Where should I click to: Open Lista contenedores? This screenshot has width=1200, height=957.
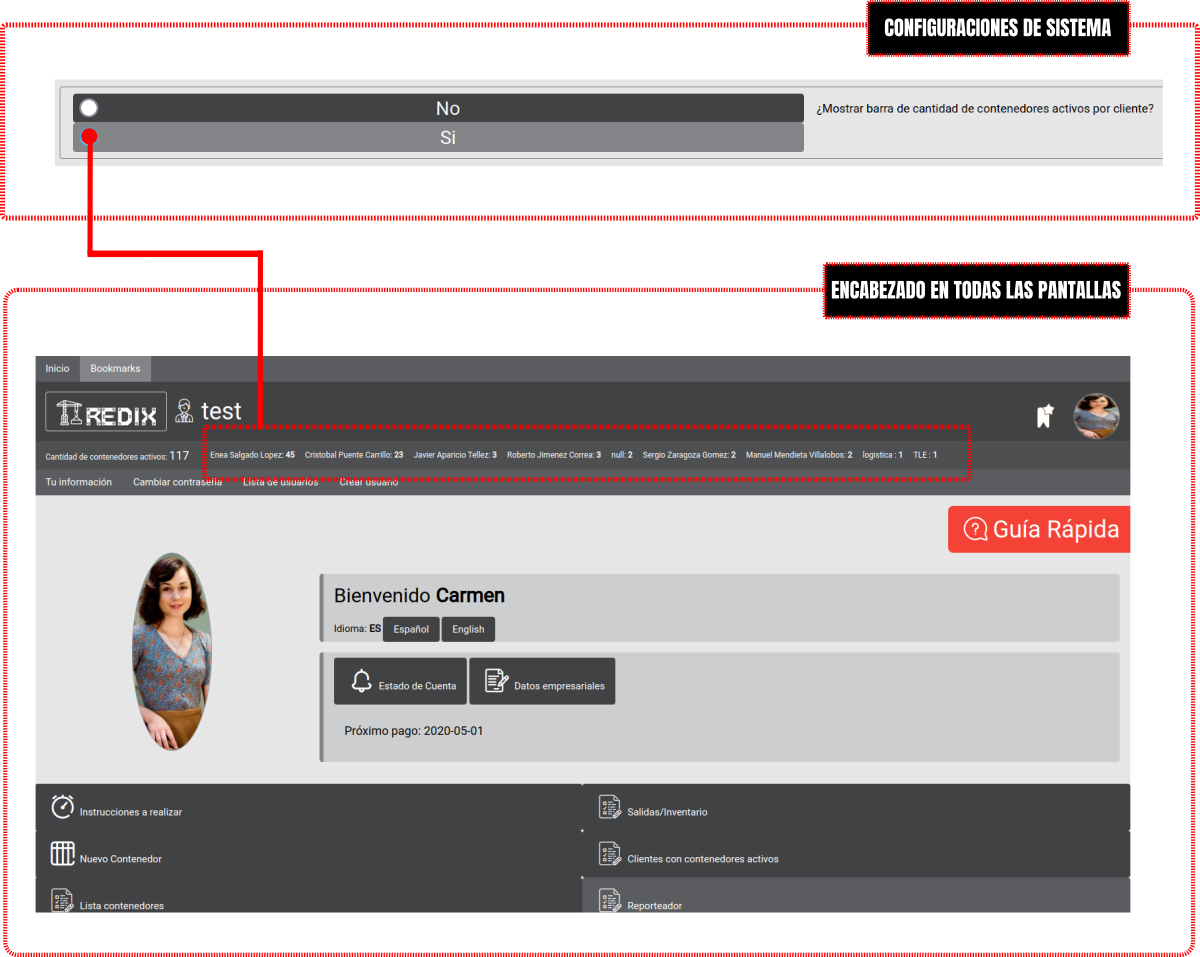tap(121, 905)
